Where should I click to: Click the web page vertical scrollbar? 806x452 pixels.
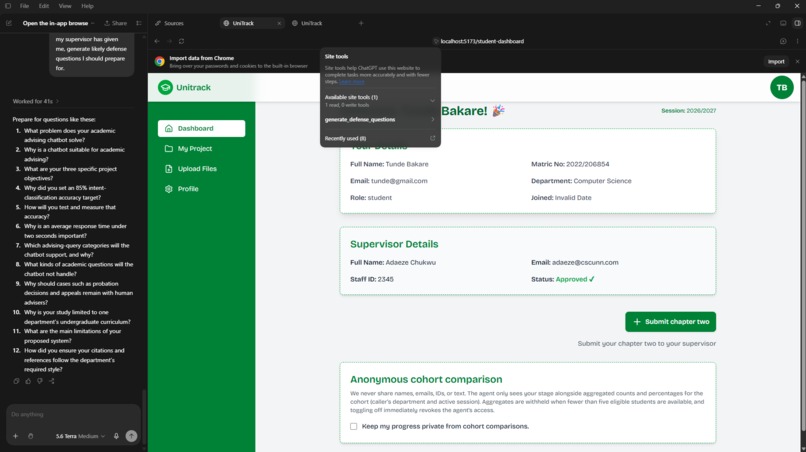(802, 257)
